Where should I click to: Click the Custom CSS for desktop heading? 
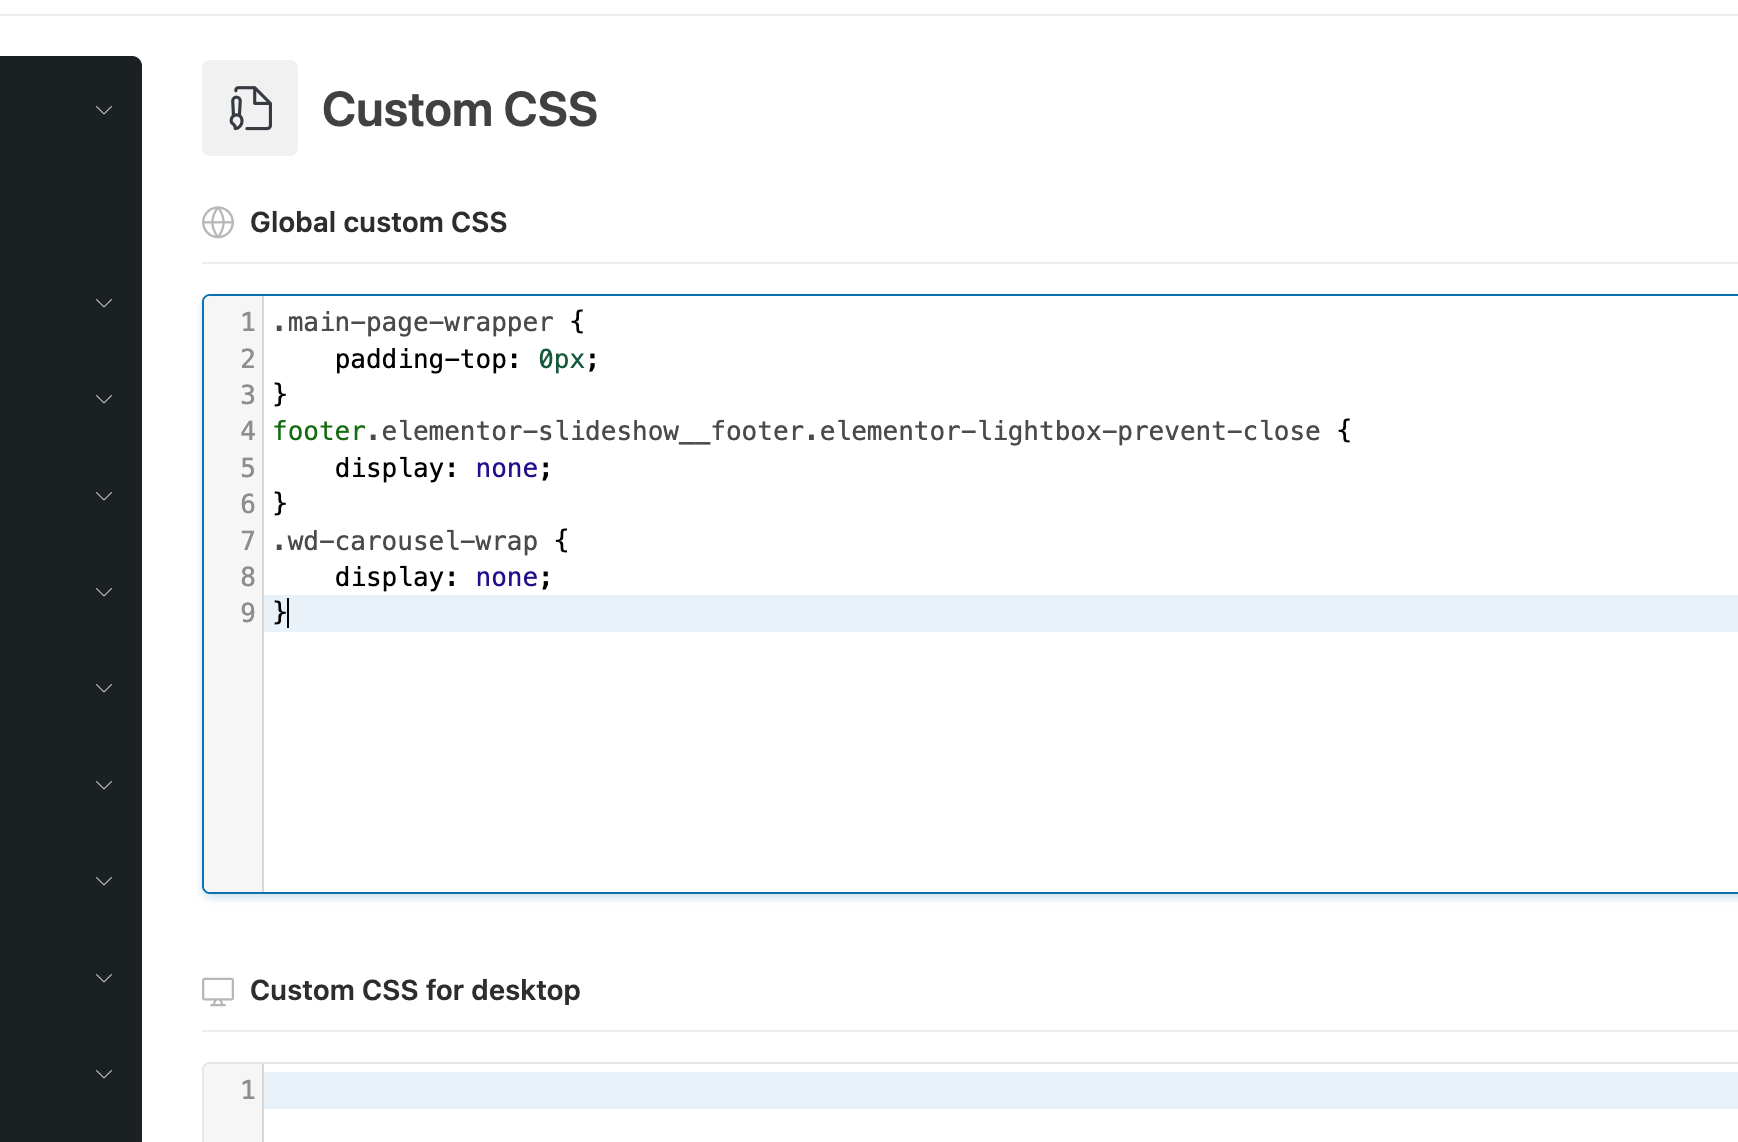tap(415, 990)
